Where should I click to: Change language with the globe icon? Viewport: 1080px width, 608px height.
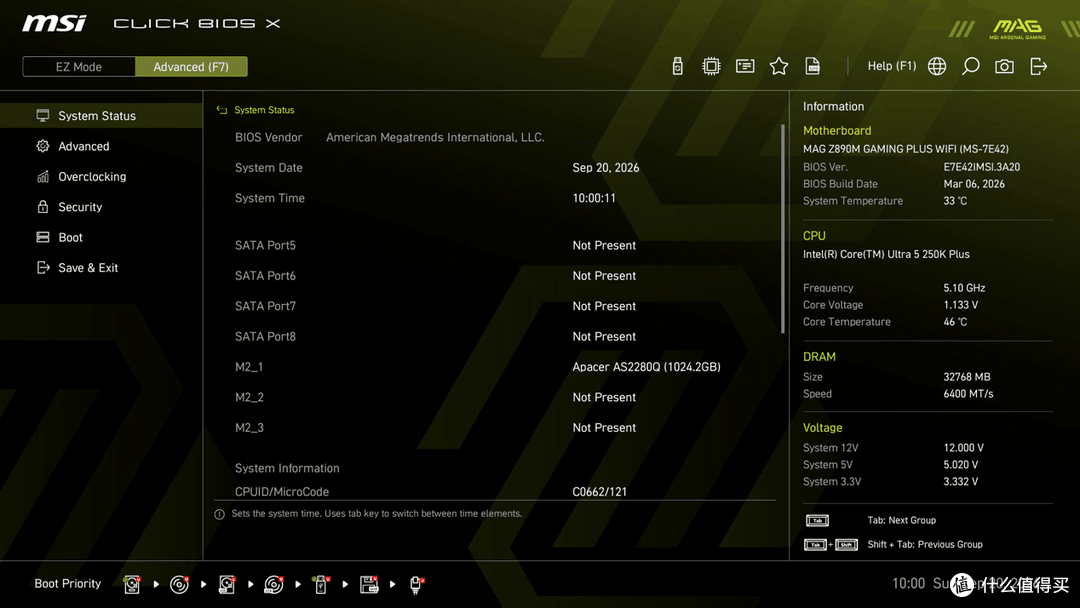[x=937, y=66]
